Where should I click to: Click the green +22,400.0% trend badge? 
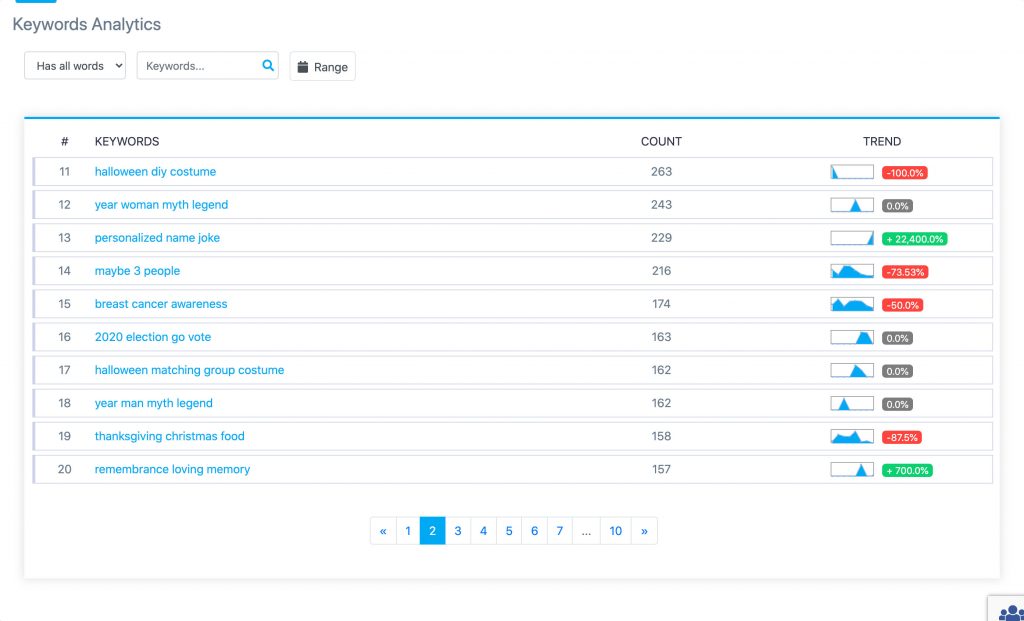click(914, 238)
